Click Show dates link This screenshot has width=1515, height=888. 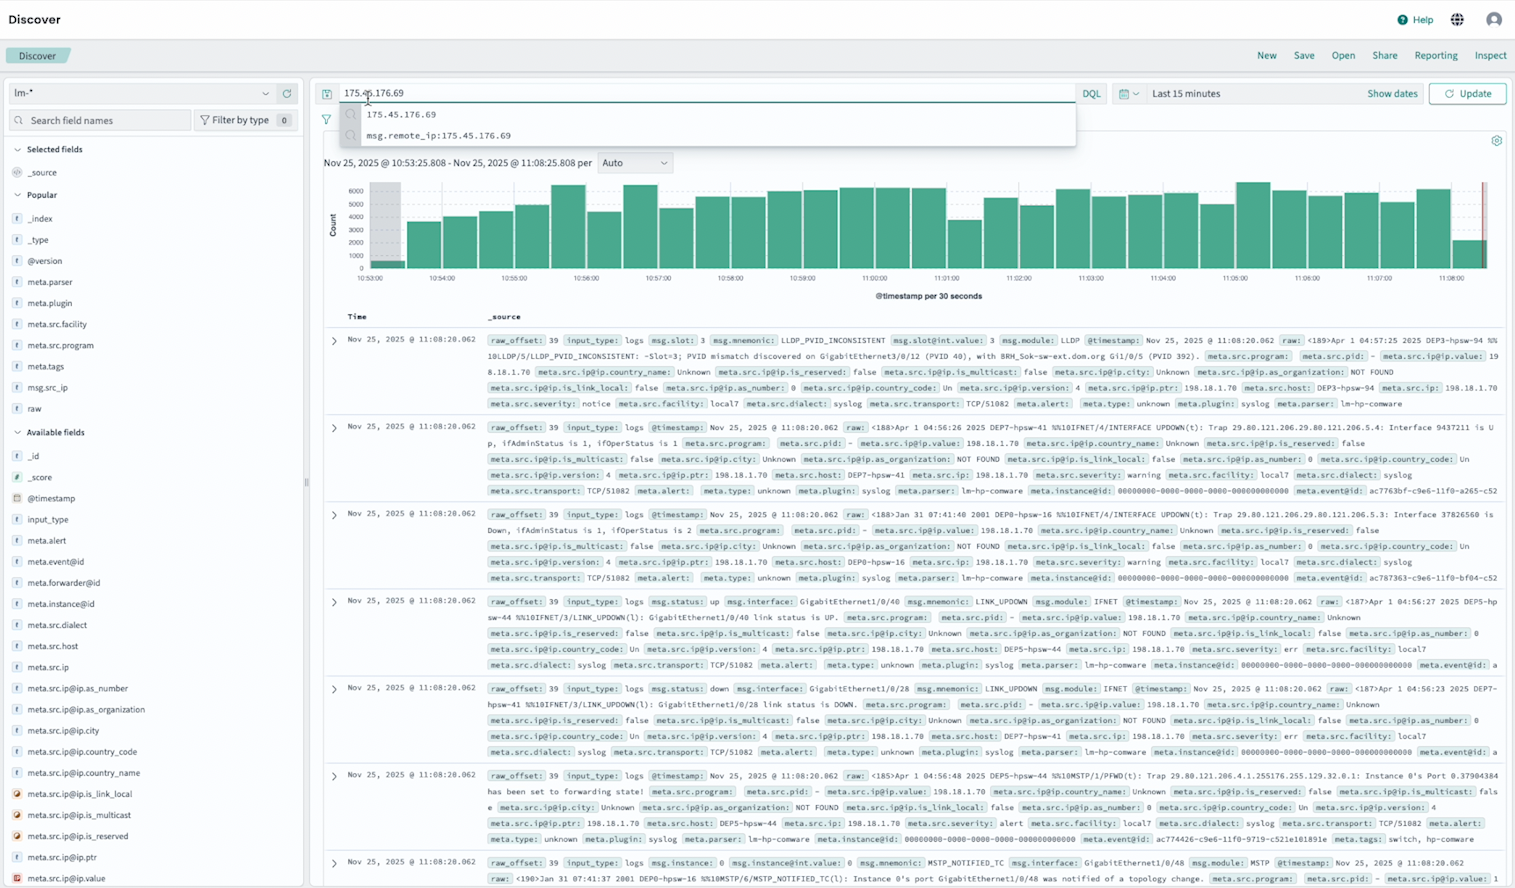coord(1392,94)
